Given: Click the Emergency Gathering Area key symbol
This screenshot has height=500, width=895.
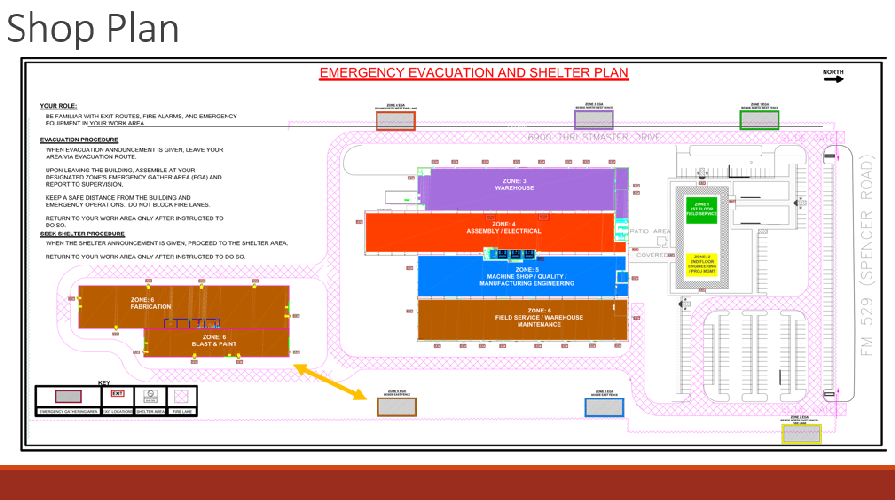Looking at the screenshot, I should [x=68, y=396].
